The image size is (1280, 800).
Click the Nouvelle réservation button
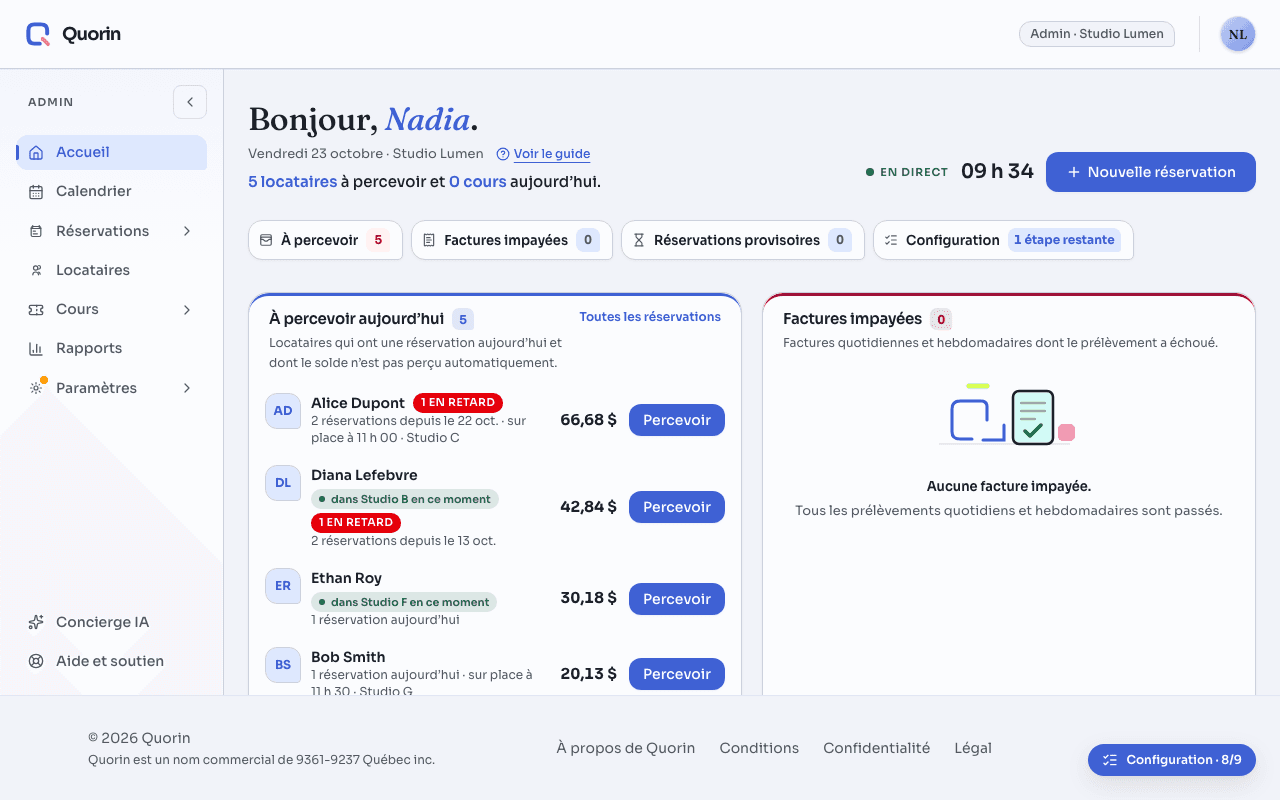coord(1151,172)
